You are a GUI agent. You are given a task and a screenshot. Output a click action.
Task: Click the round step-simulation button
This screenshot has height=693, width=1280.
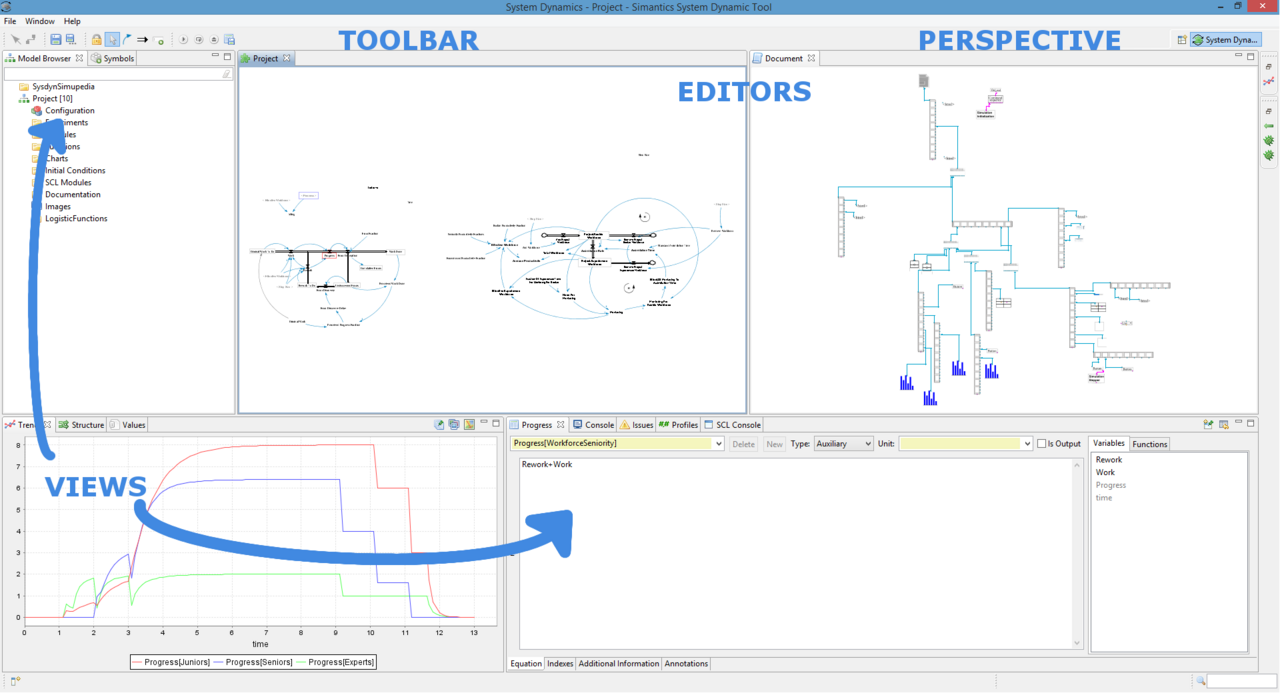coord(199,40)
